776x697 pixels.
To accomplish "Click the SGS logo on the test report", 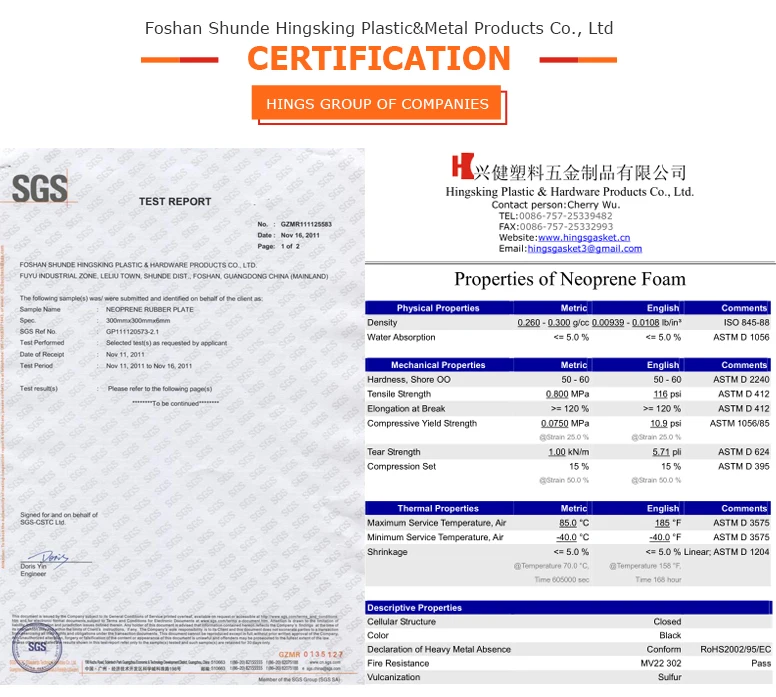I will [39, 188].
